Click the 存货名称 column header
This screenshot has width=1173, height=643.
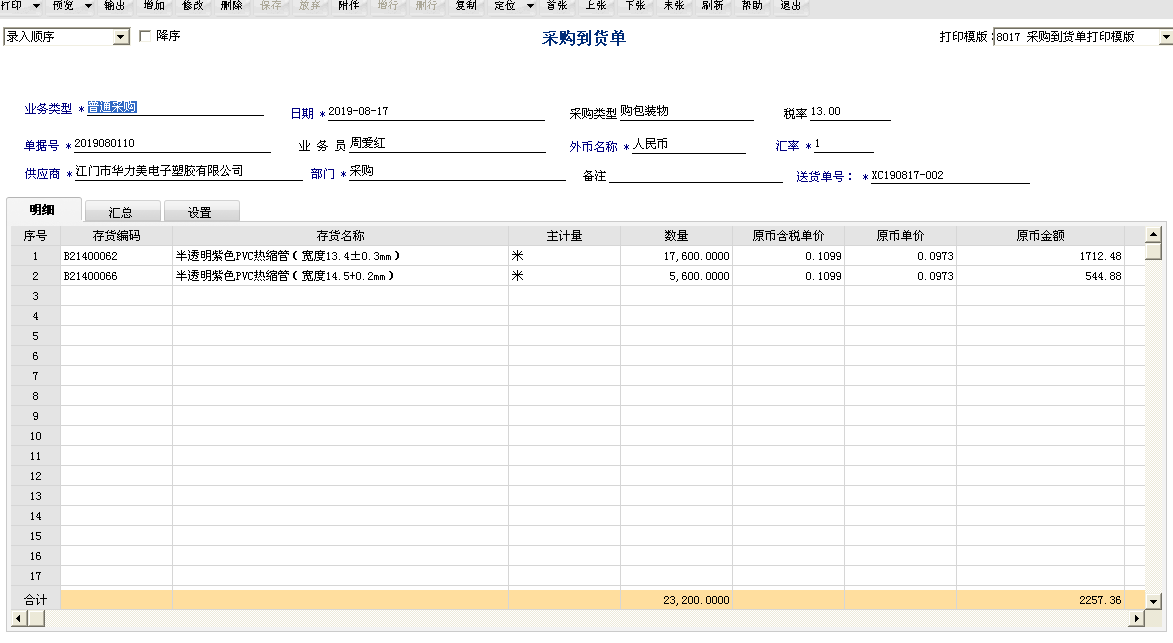[x=340, y=236]
